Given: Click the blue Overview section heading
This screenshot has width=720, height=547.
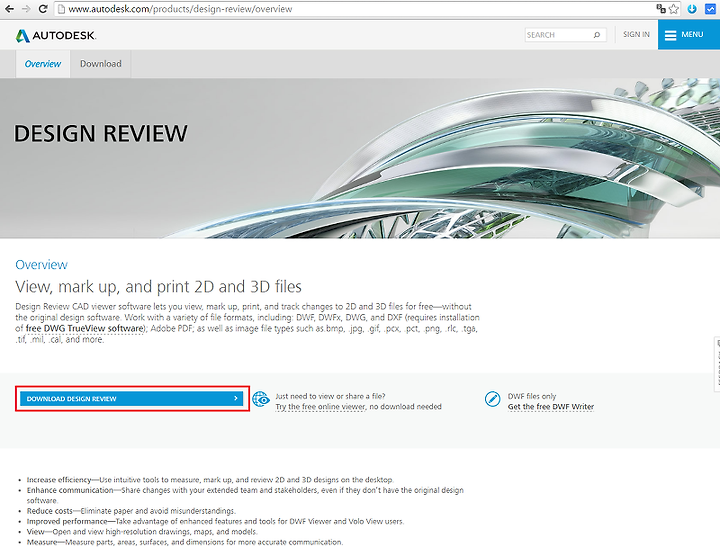Looking at the screenshot, I should tap(41, 265).
